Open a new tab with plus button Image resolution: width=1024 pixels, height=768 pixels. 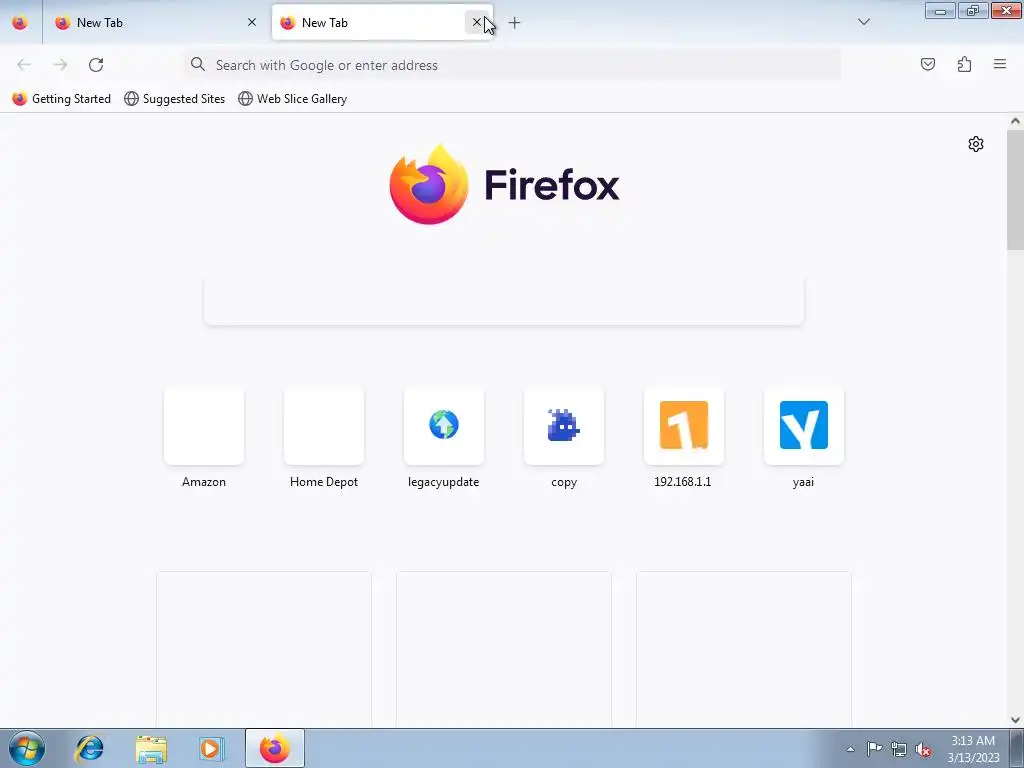tap(515, 23)
